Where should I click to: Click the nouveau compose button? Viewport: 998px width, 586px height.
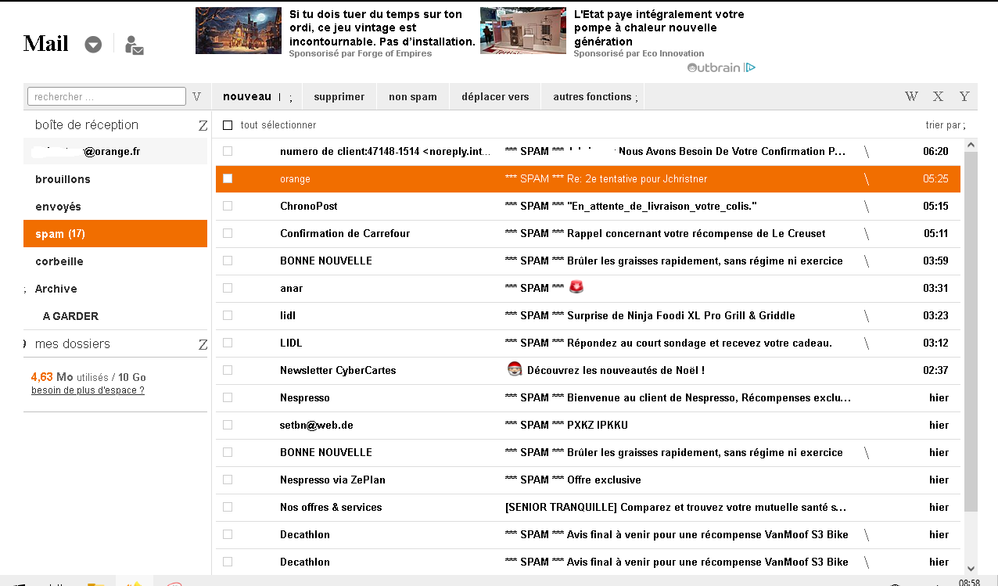247,97
